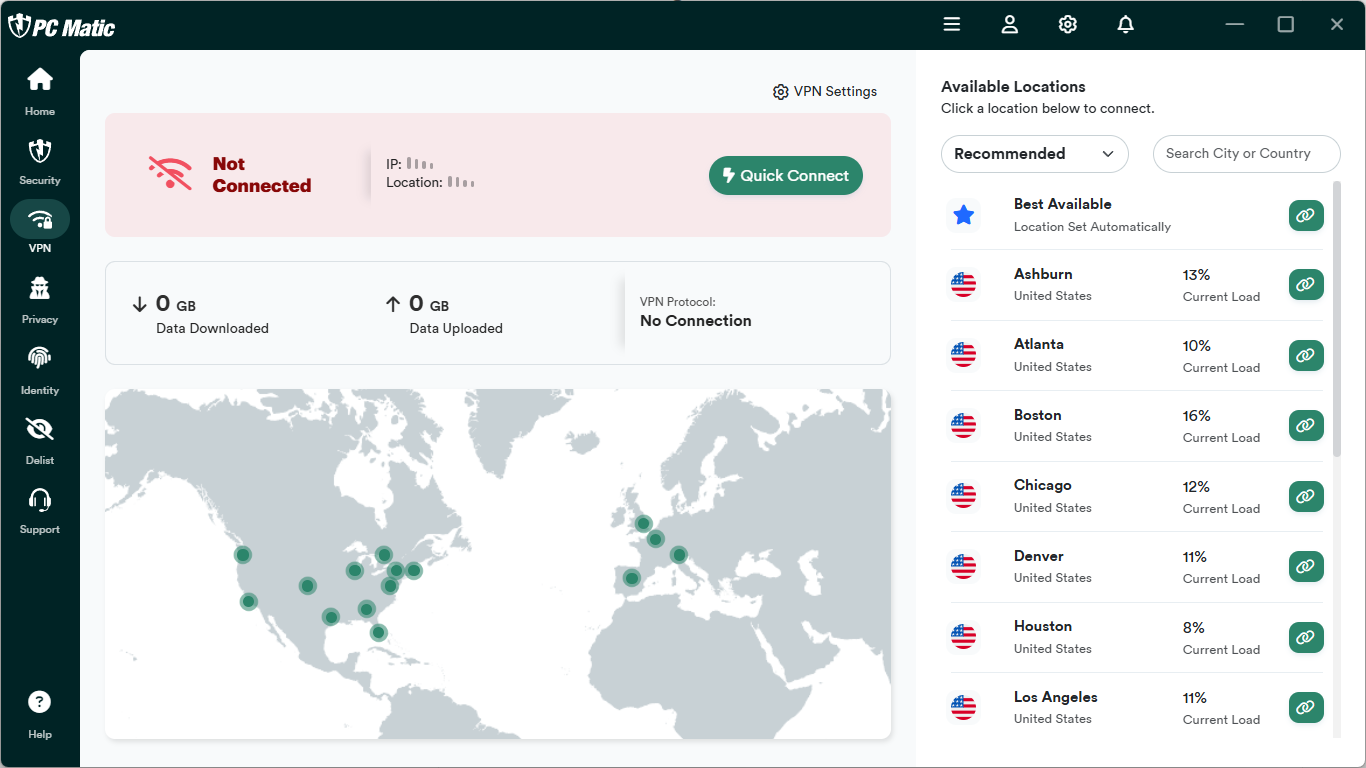Click the Data Uploaded label
1366x768 pixels.
pos(456,328)
